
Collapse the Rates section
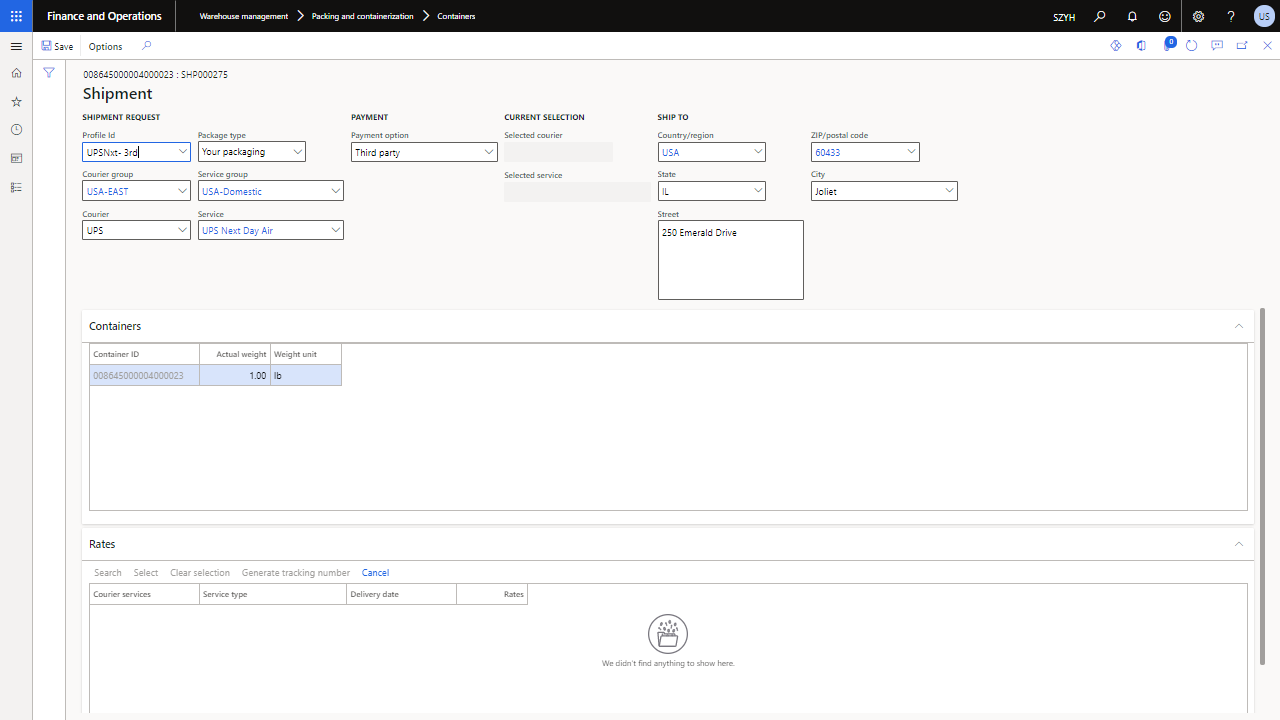[1238, 544]
